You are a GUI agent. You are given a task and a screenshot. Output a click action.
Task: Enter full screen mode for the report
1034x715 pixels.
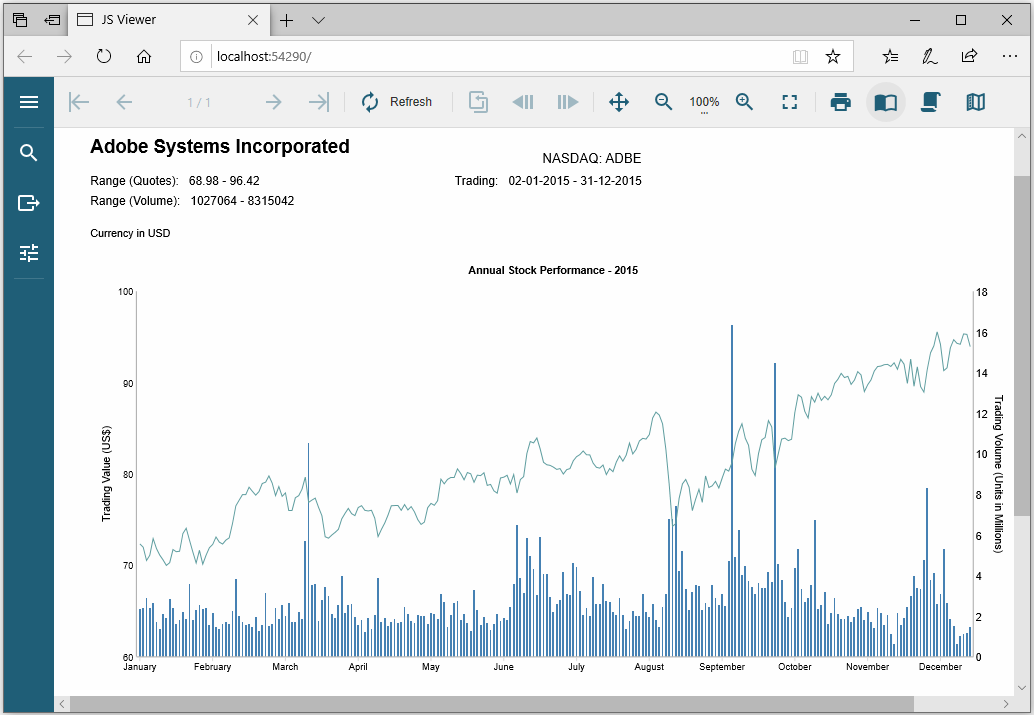click(x=790, y=101)
